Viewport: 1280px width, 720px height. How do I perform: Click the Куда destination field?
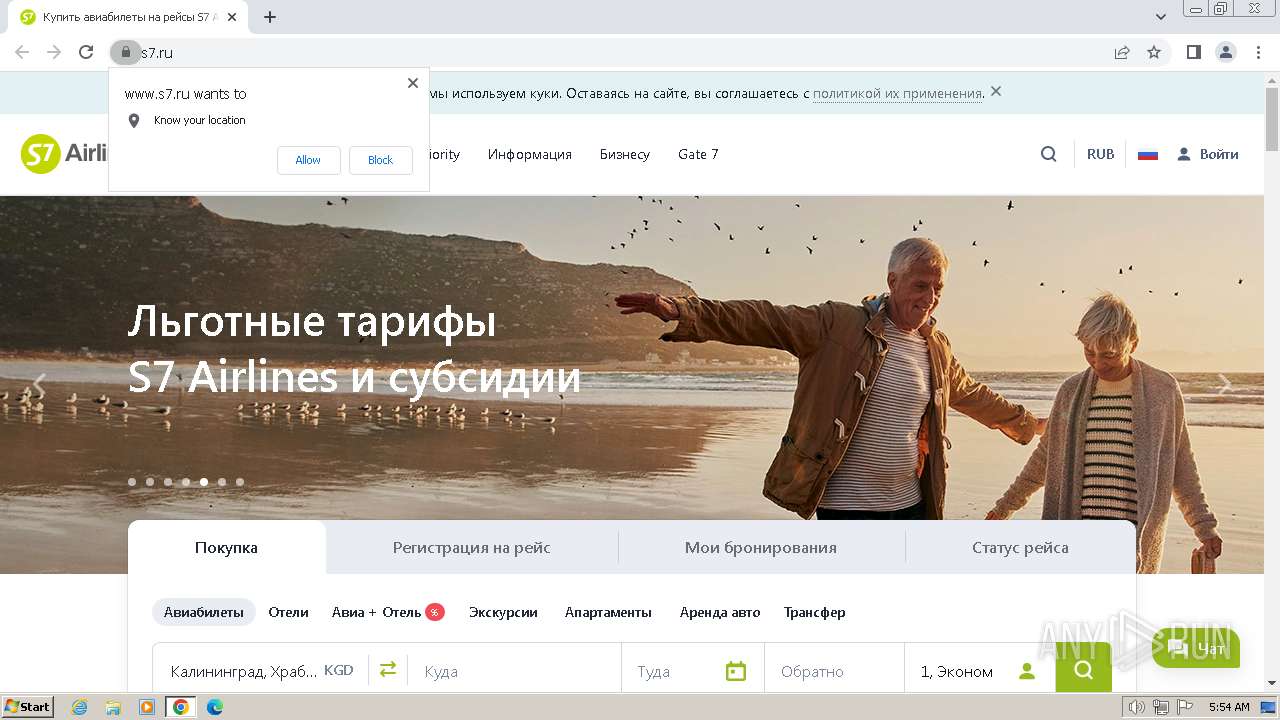[515, 671]
